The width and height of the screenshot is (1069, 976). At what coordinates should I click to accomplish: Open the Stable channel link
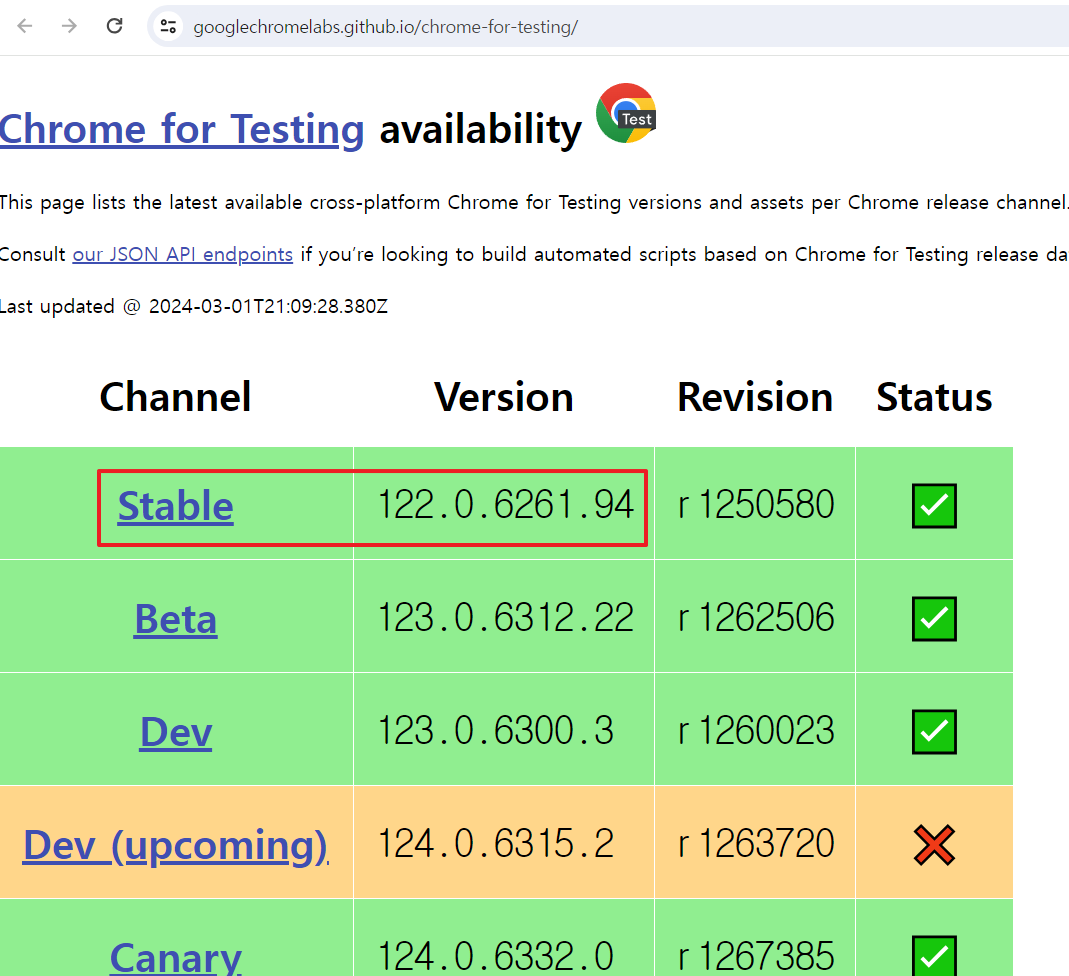coord(176,506)
